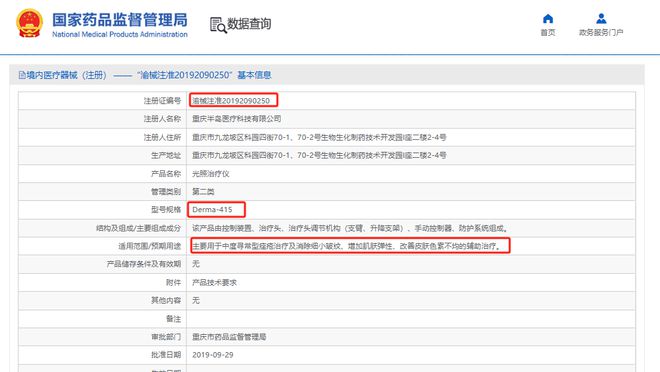
Task: Select product name 光照治疗仪
Action: click(211, 174)
